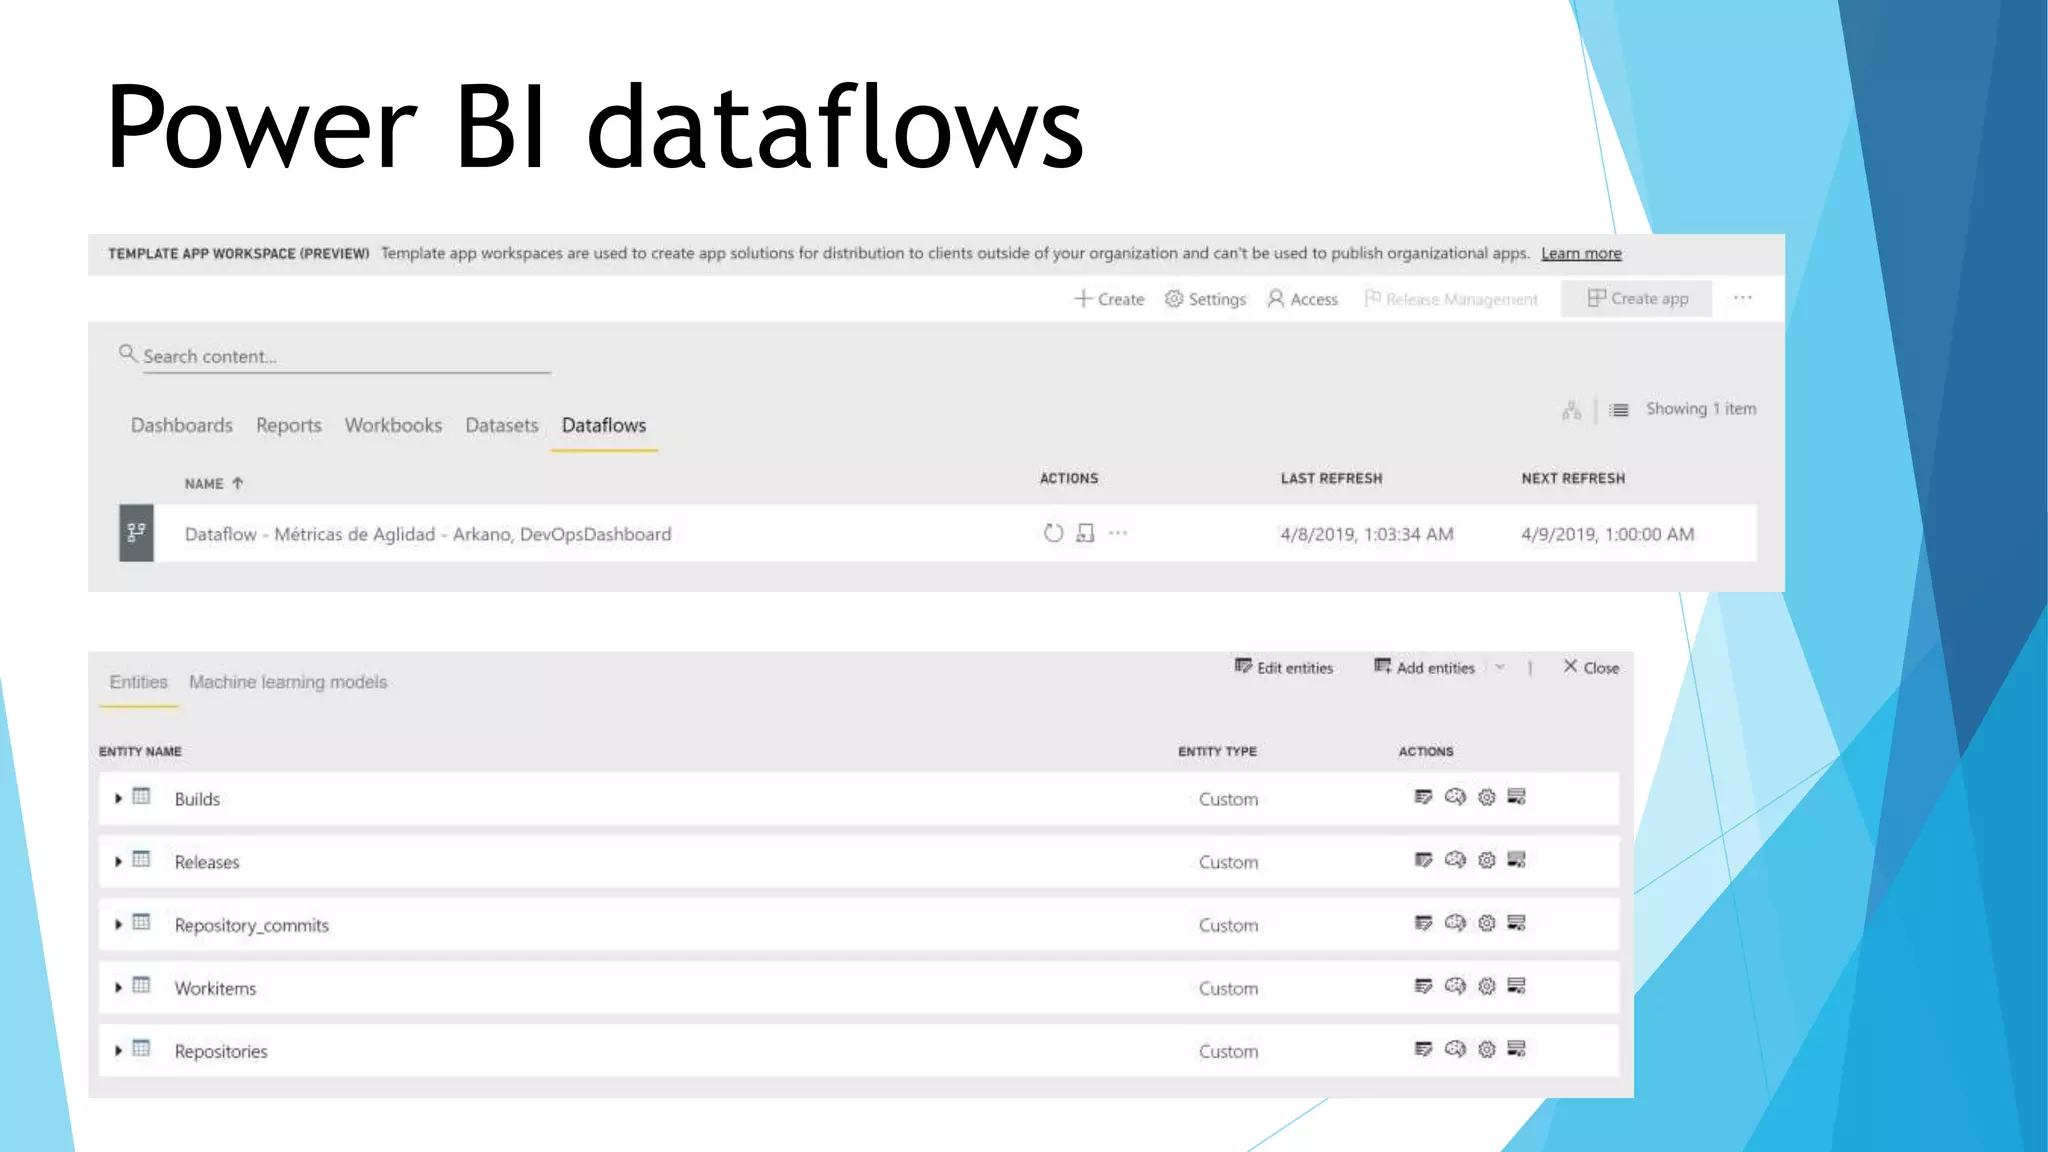Click the brain ML model icon for Builds
Viewport: 2048px width, 1152px height.
tap(1455, 797)
